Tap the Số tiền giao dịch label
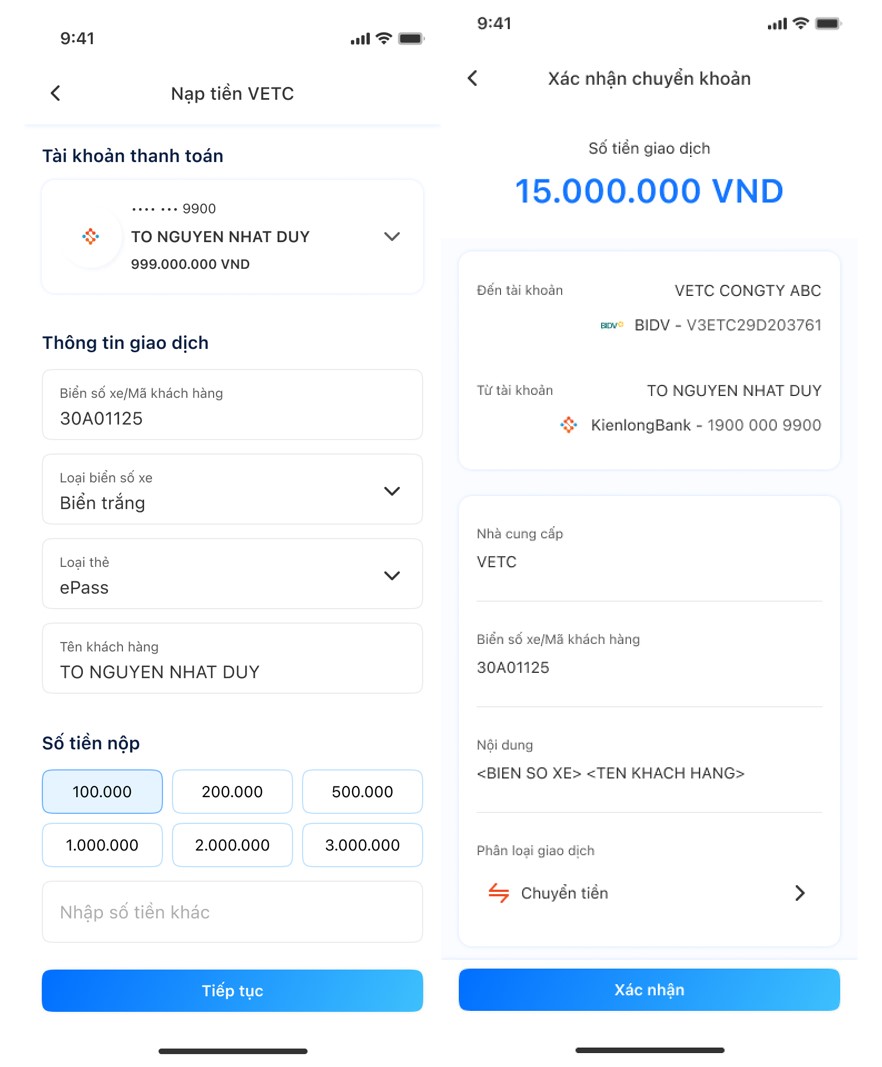This screenshot has height=1067, width=882. (x=649, y=148)
